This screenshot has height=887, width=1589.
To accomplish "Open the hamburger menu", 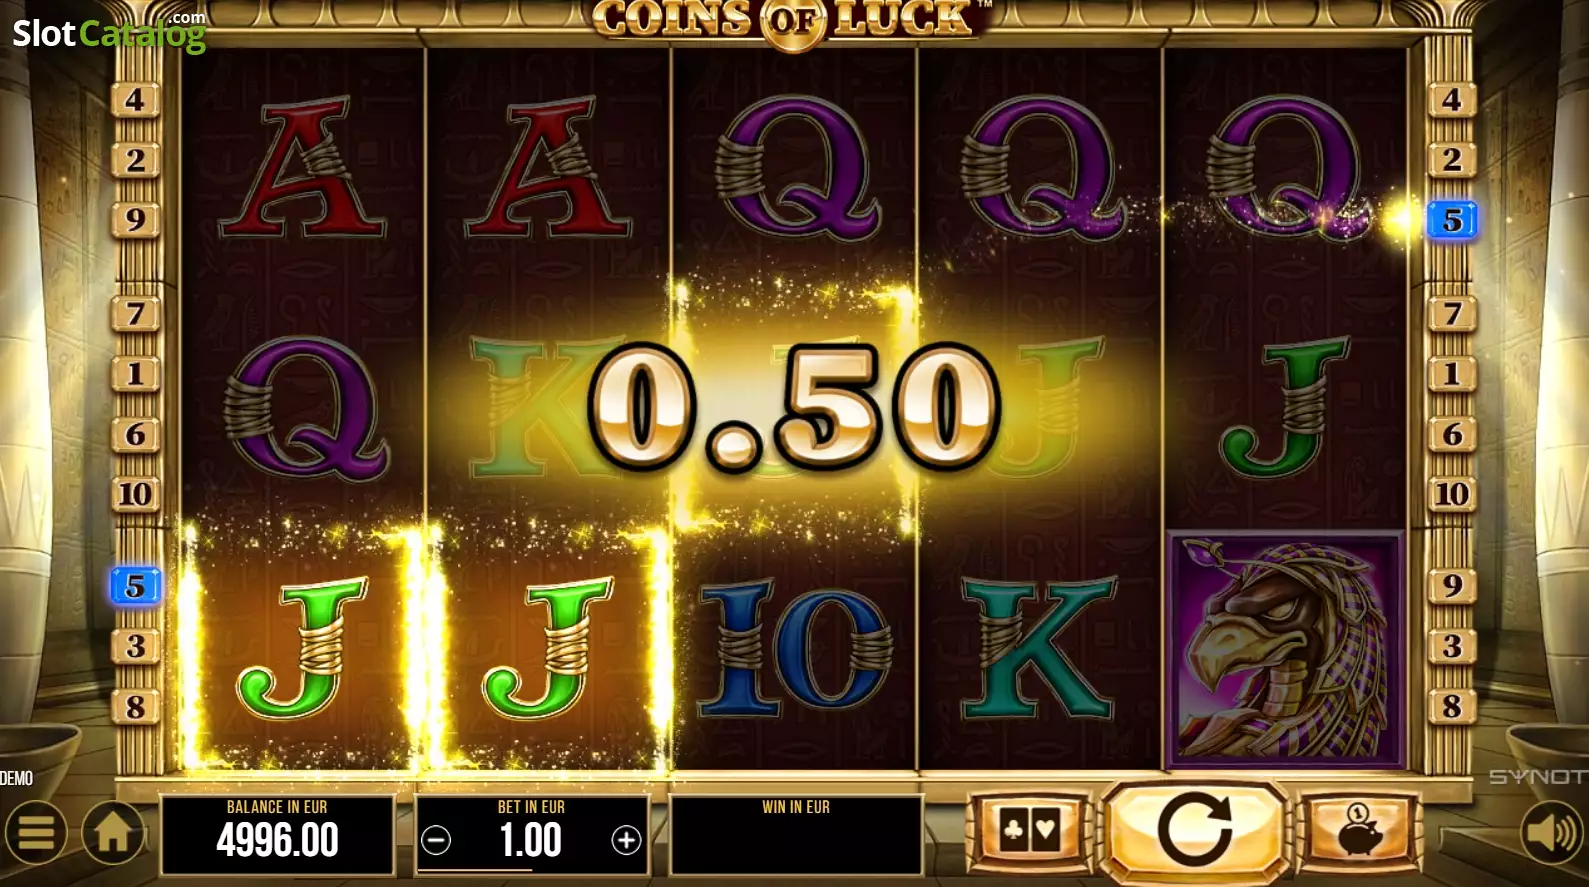I will [x=36, y=832].
